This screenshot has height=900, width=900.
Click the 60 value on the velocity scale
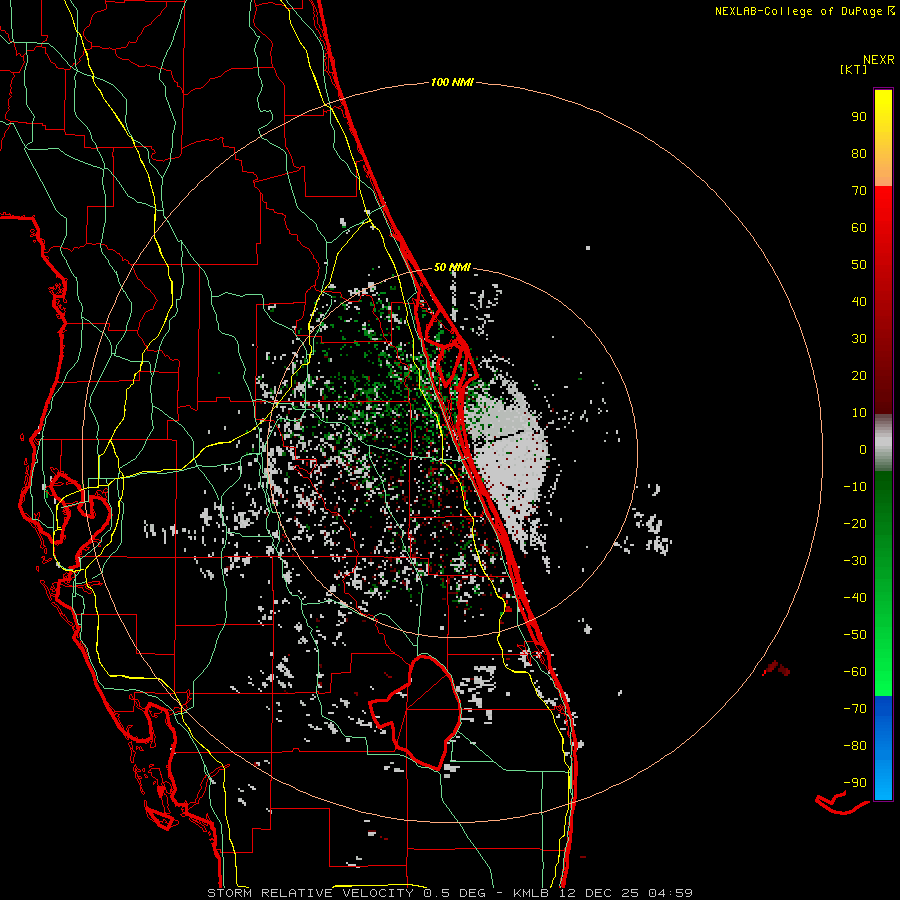point(859,227)
